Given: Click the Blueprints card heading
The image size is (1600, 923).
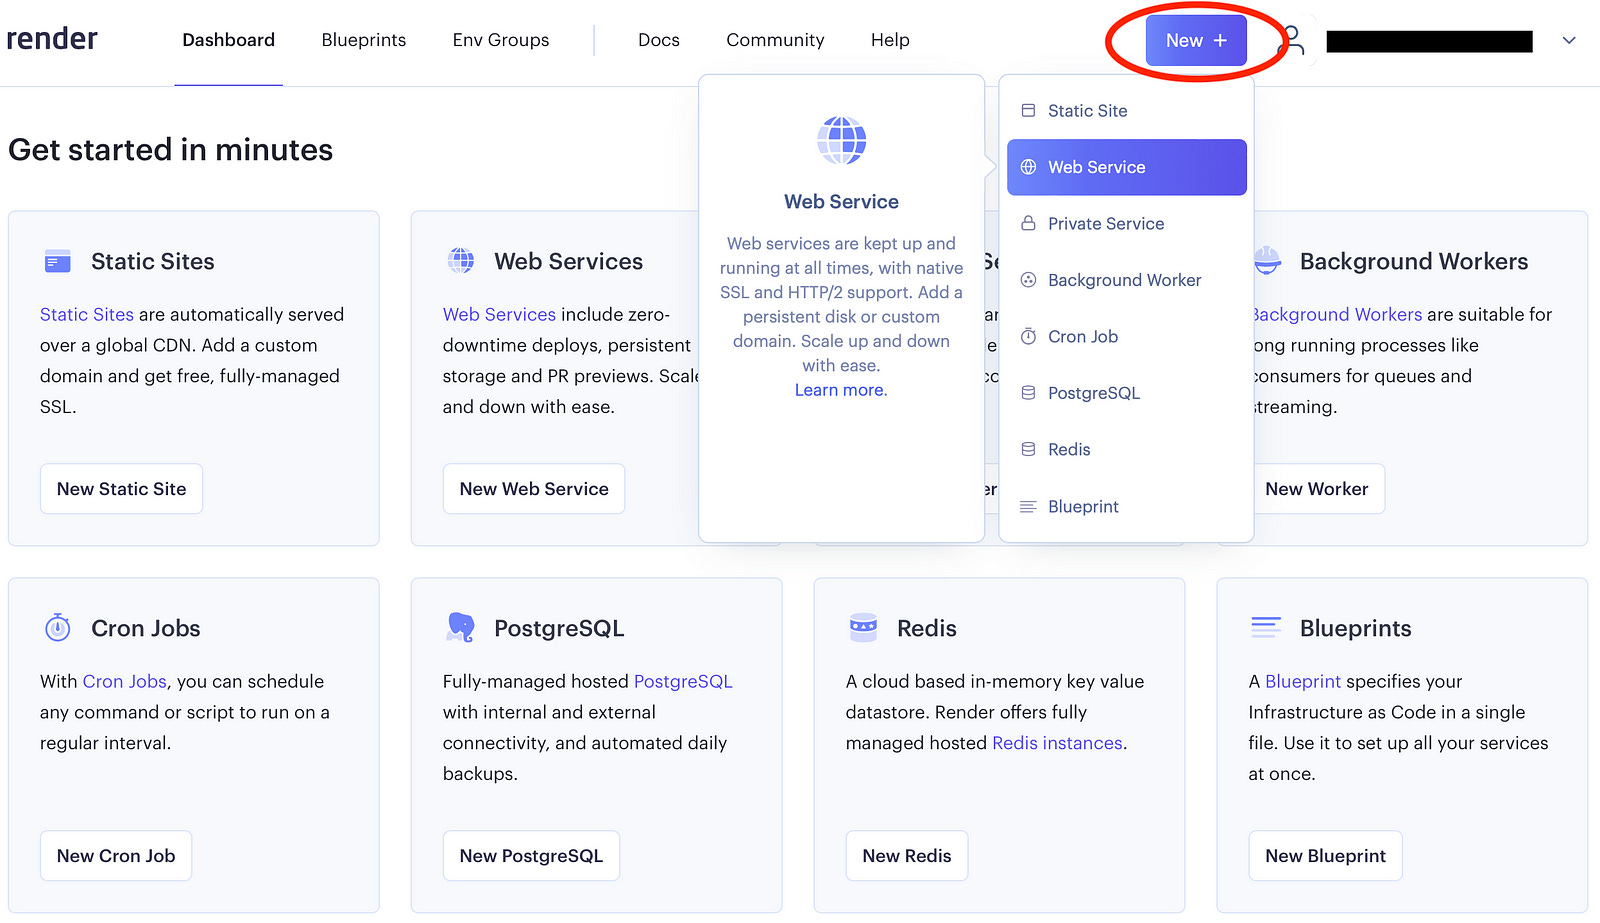Looking at the screenshot, I should tap(1356, 628).
